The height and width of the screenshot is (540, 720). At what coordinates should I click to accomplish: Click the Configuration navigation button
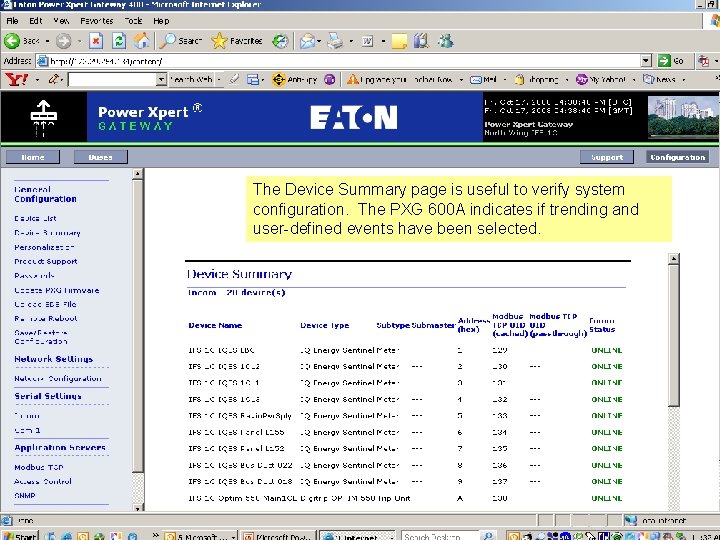[x=677, y=157]
